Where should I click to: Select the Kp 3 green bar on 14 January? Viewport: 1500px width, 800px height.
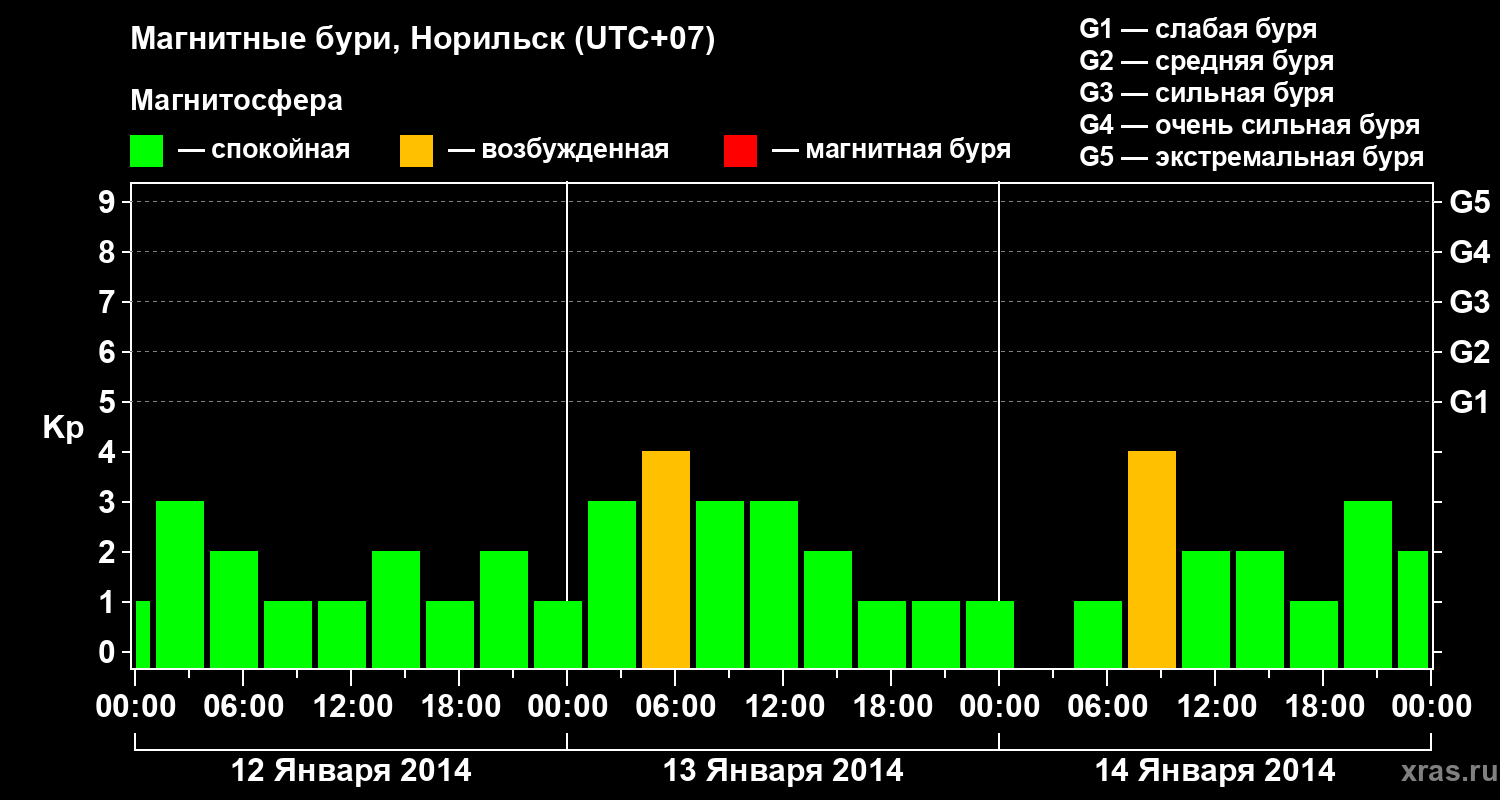(x=1368, y=584)
